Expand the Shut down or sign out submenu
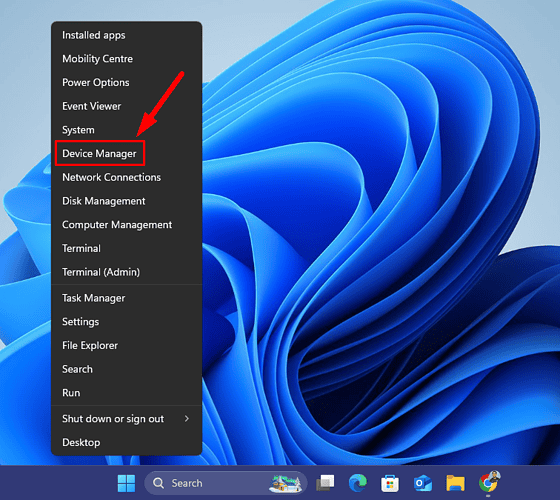Image resolution: width=560 pixels, height=500 pixels. point(127,419)
